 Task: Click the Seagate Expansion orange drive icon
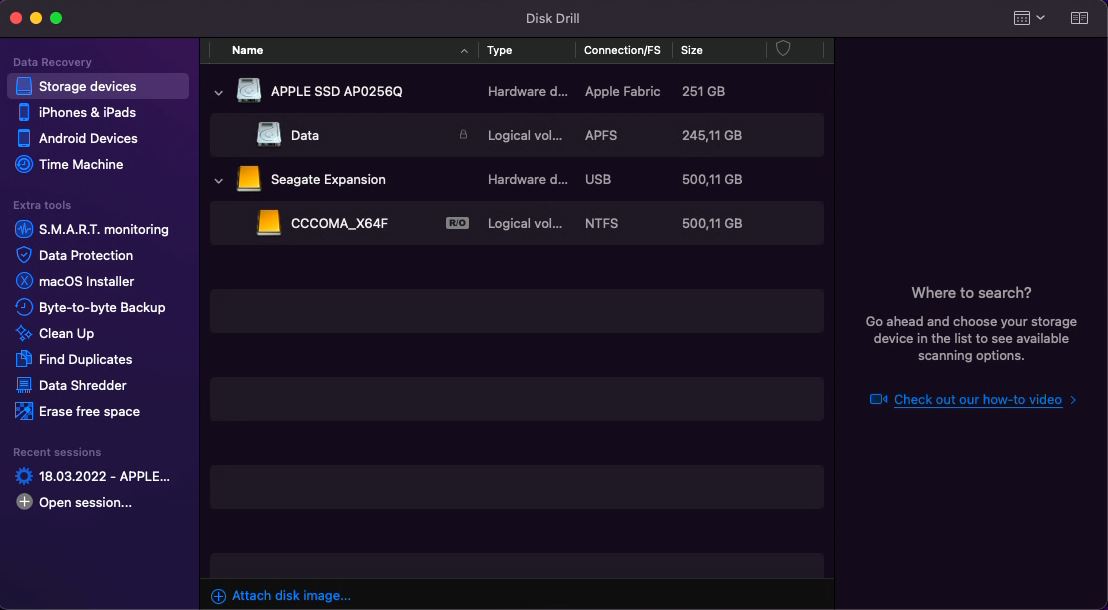coord(249,179)
